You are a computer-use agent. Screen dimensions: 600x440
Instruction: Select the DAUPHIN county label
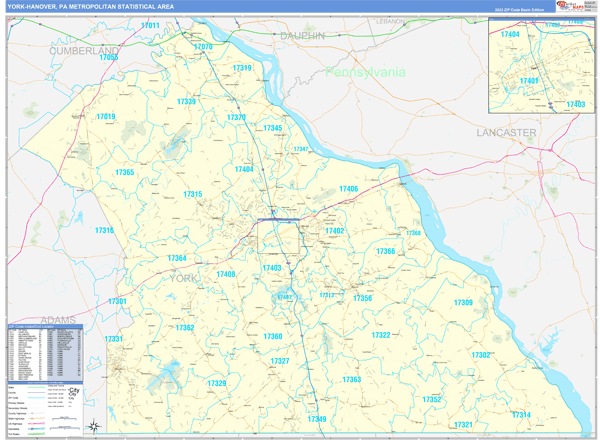tap(303, 35)
